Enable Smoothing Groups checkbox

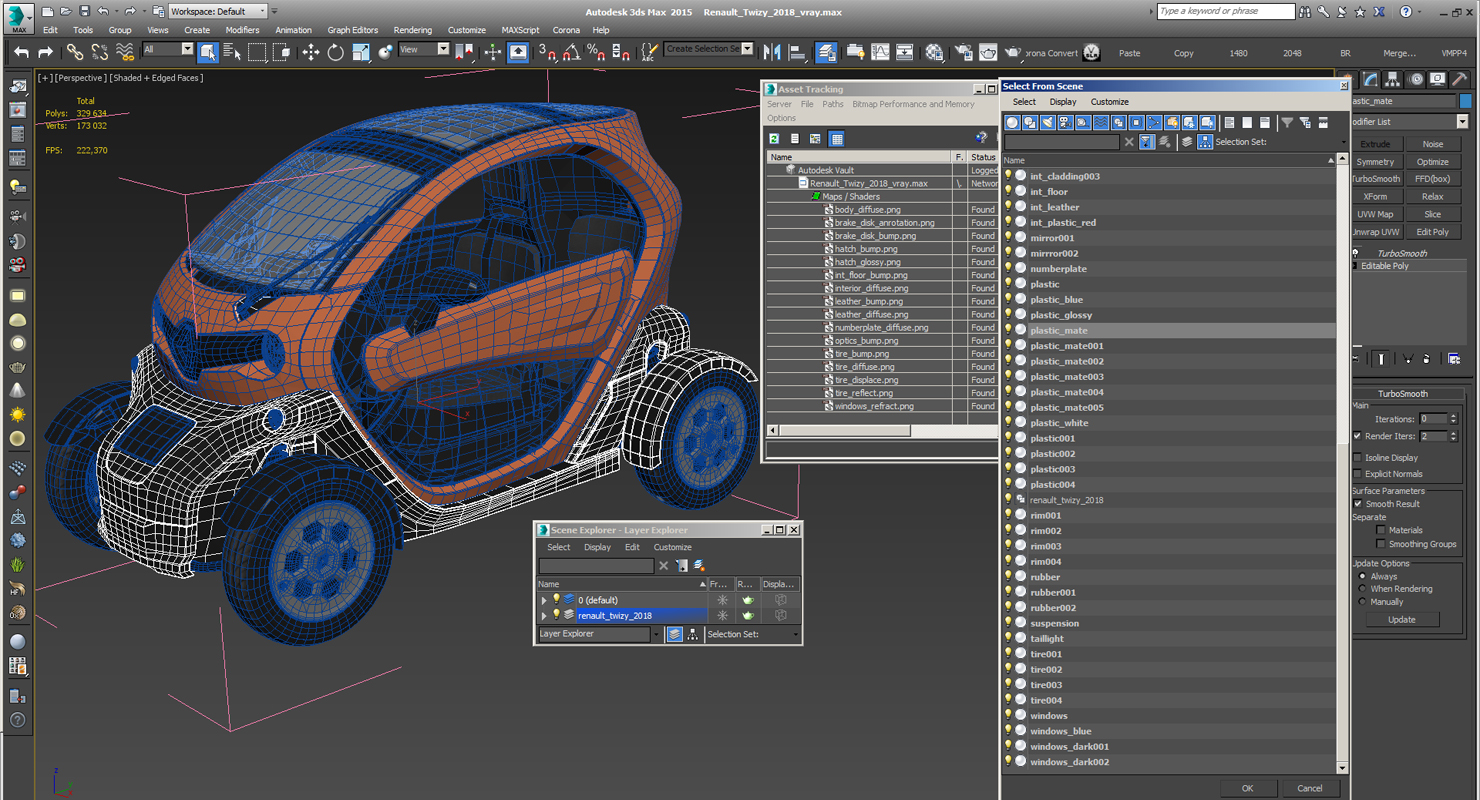click(1381, 544)
